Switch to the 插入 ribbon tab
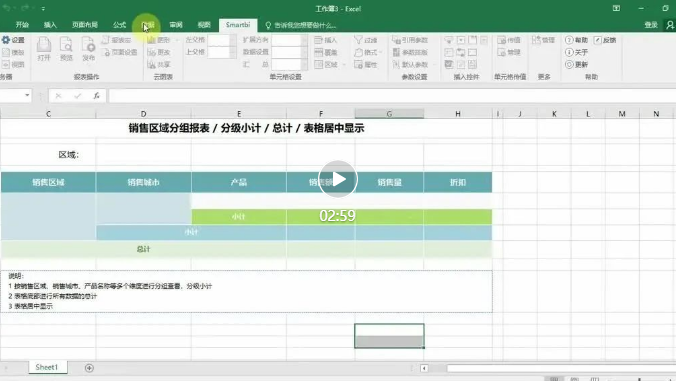The width and height of the screenshot is (676, 381). pos(50,25)
